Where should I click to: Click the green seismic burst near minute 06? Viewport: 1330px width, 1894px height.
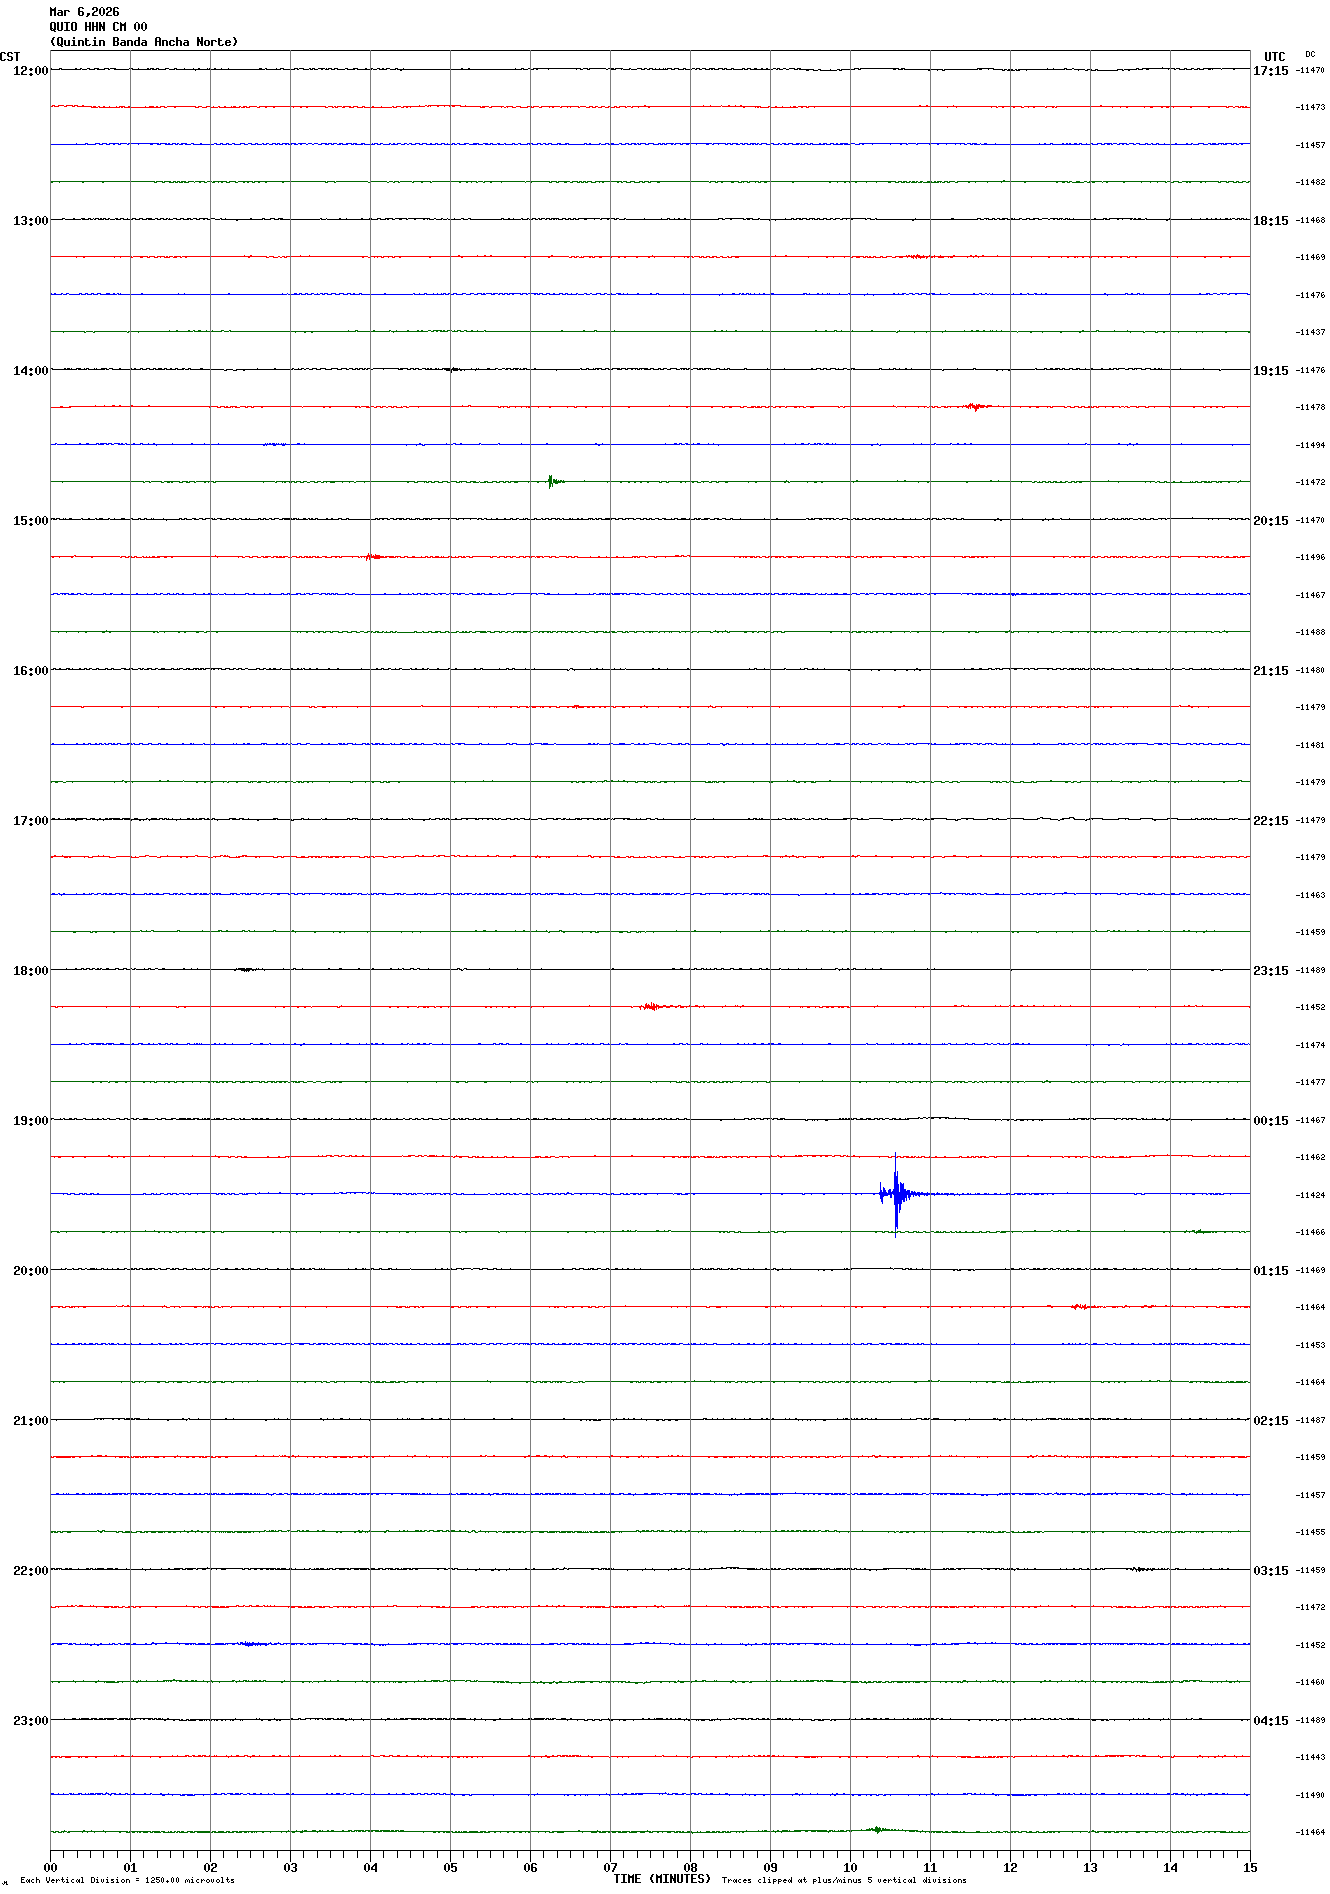pyautogui.click(x=553, y=482)
